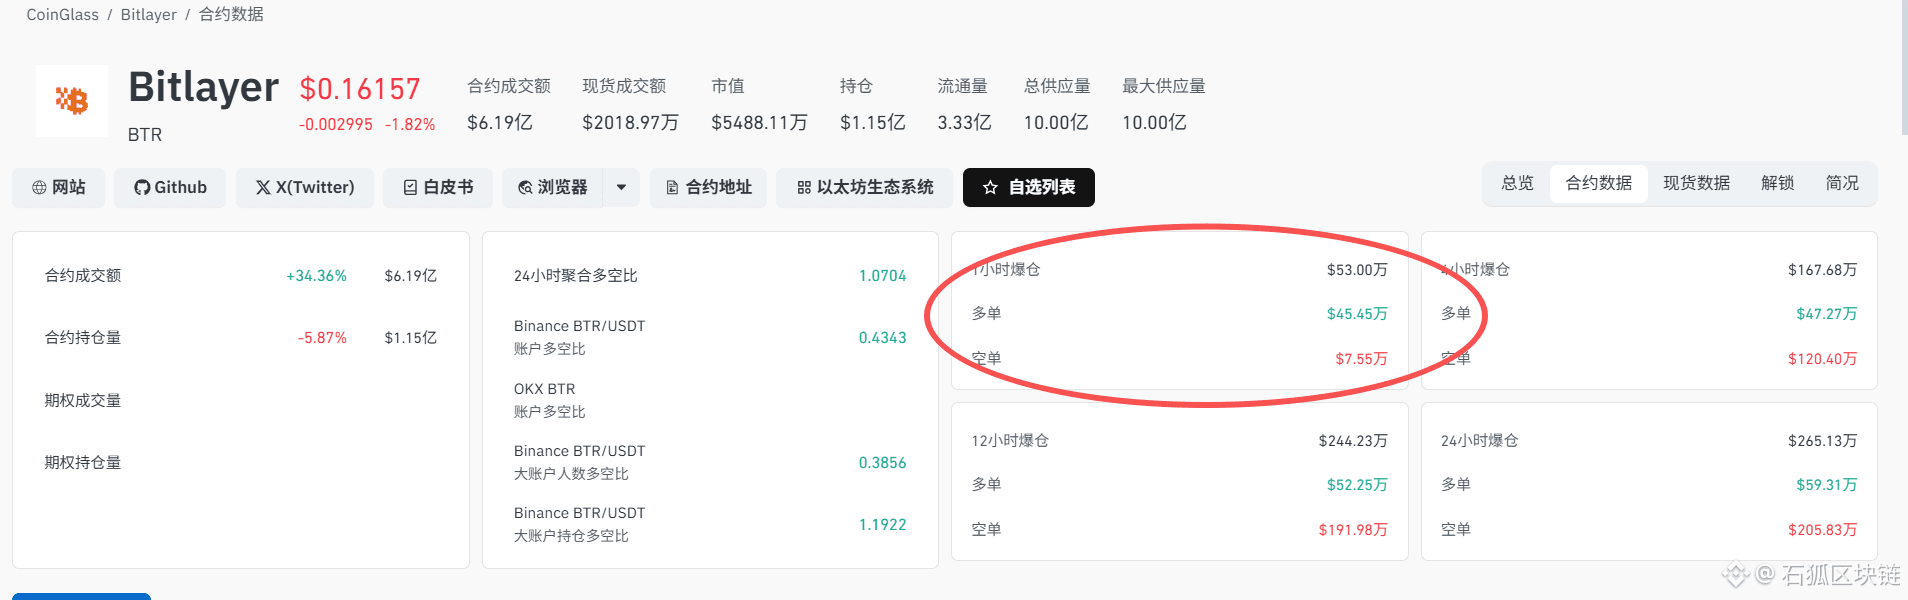Click Binance BTR/USDT 大账户人数多空比 row
1908x600 pixels.
(710, 462)
